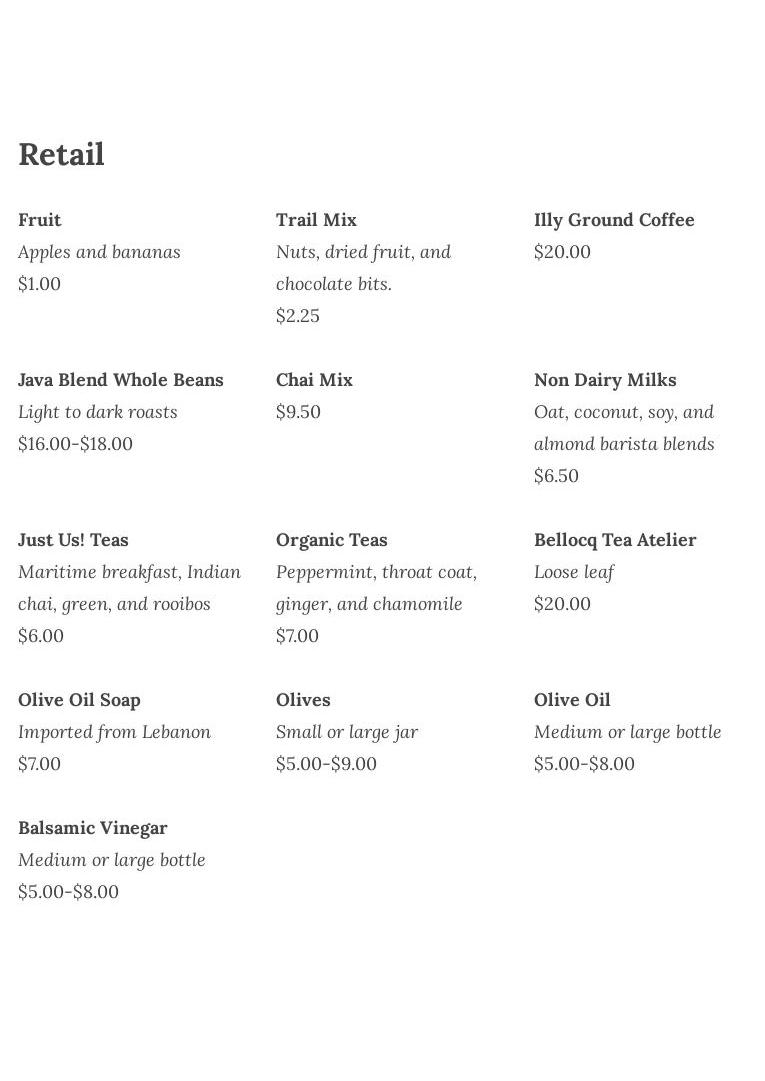Select the Organic Teas item name
765x1081 pixels.
[x=331, y=540]
